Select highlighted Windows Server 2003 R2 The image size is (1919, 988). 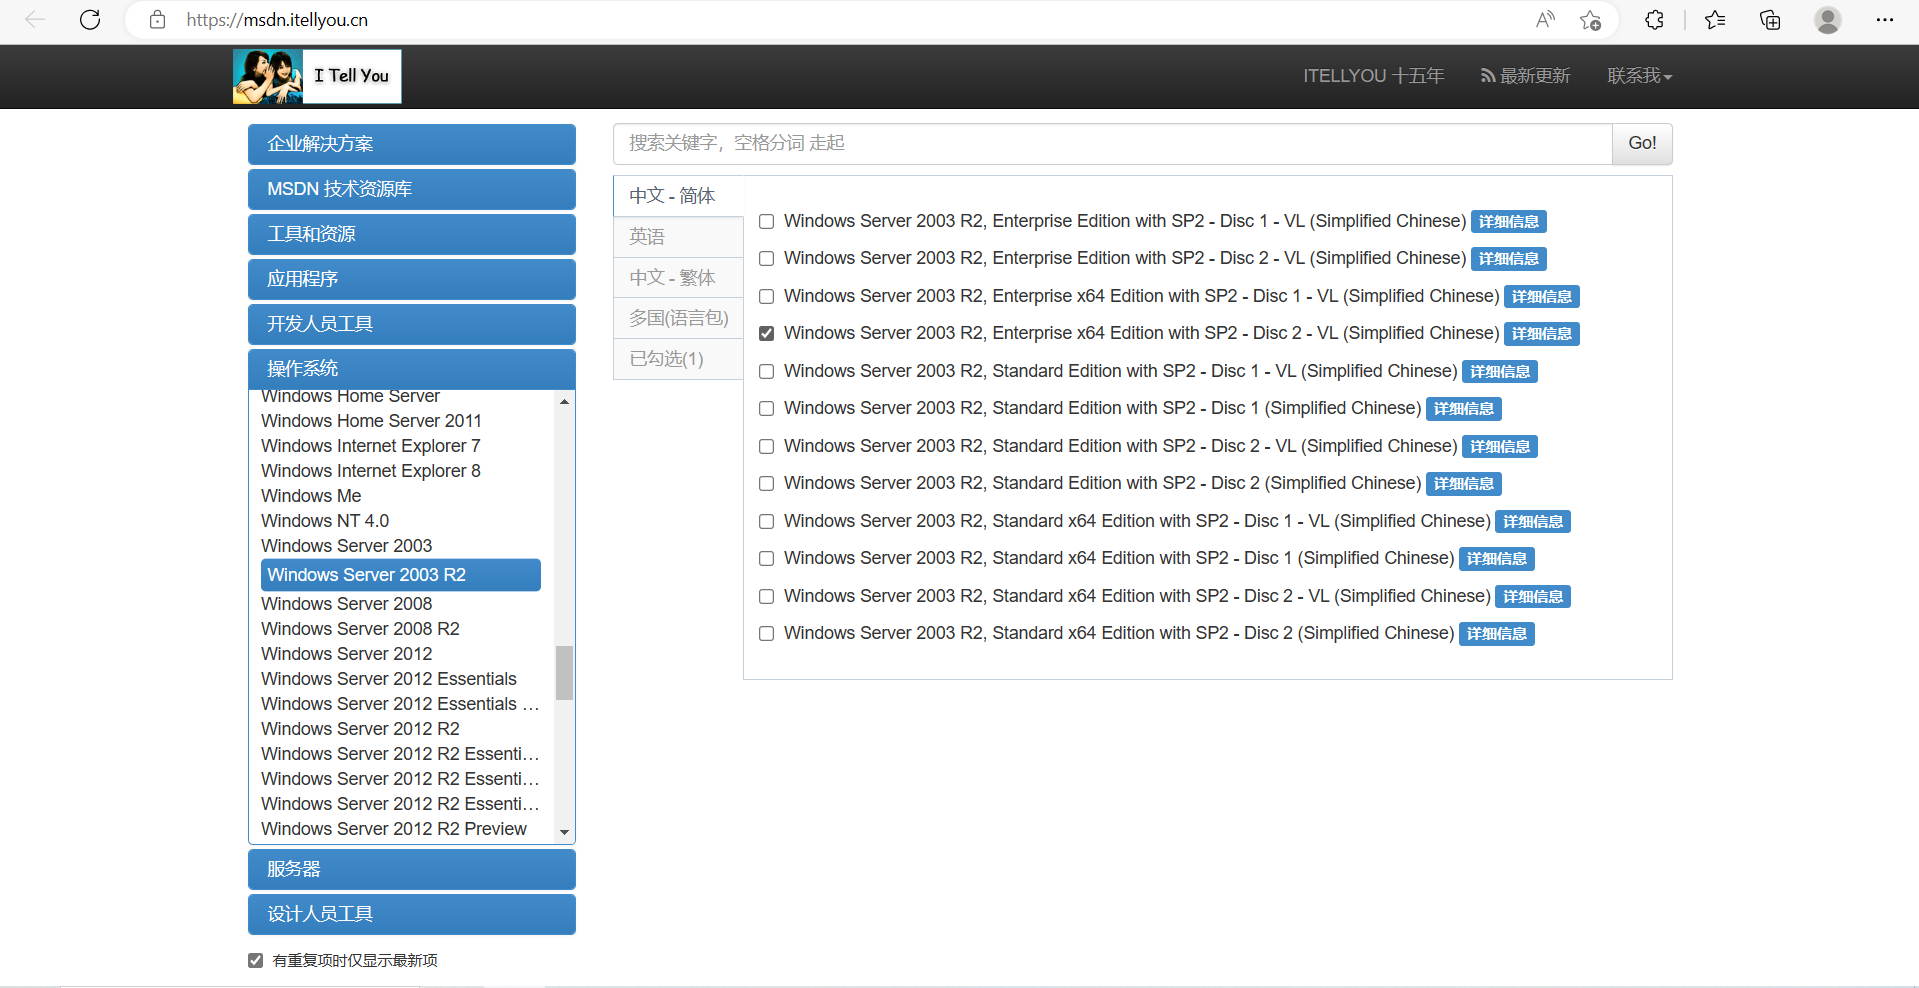pos(401,575)
